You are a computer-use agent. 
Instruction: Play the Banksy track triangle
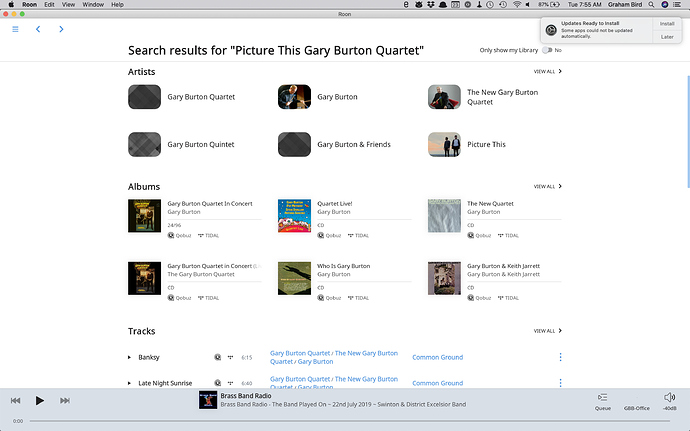(129, 357)
